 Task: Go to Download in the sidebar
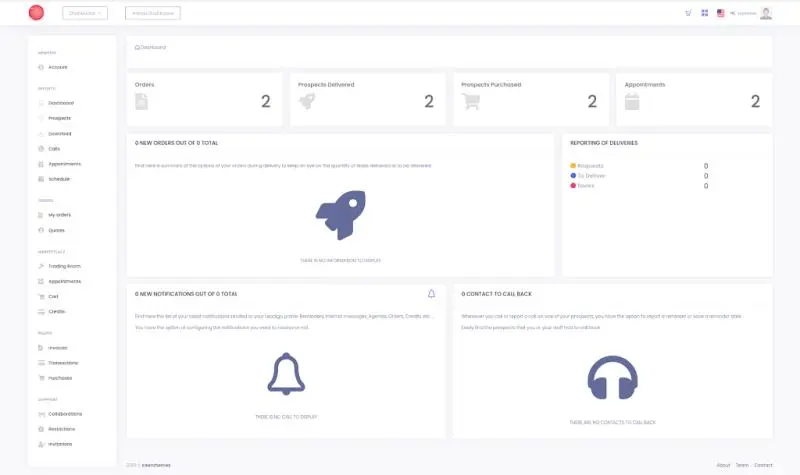pos(60,134)
